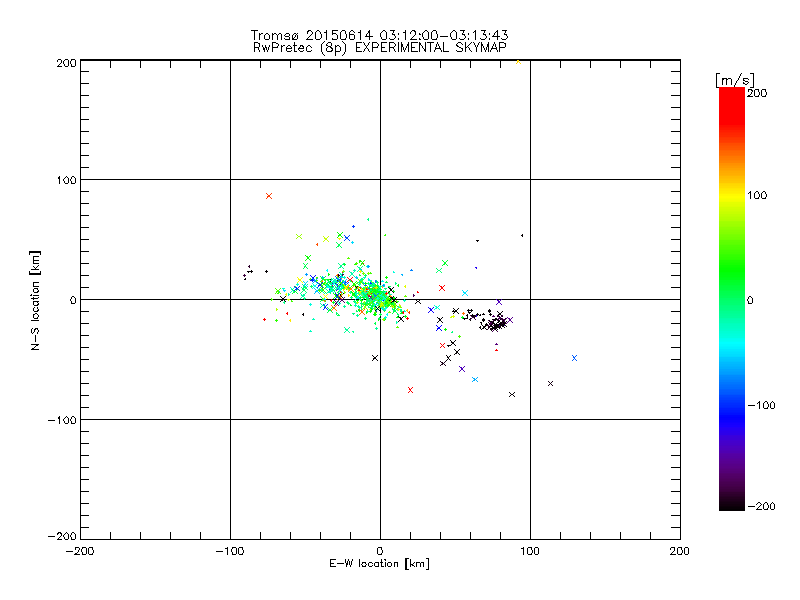Image resolution: width=800 pixels, height=600 pixels.
Task: Click the black bottom of the velocity colorbar
Action: pyautogui.click(x=732, y=504)
